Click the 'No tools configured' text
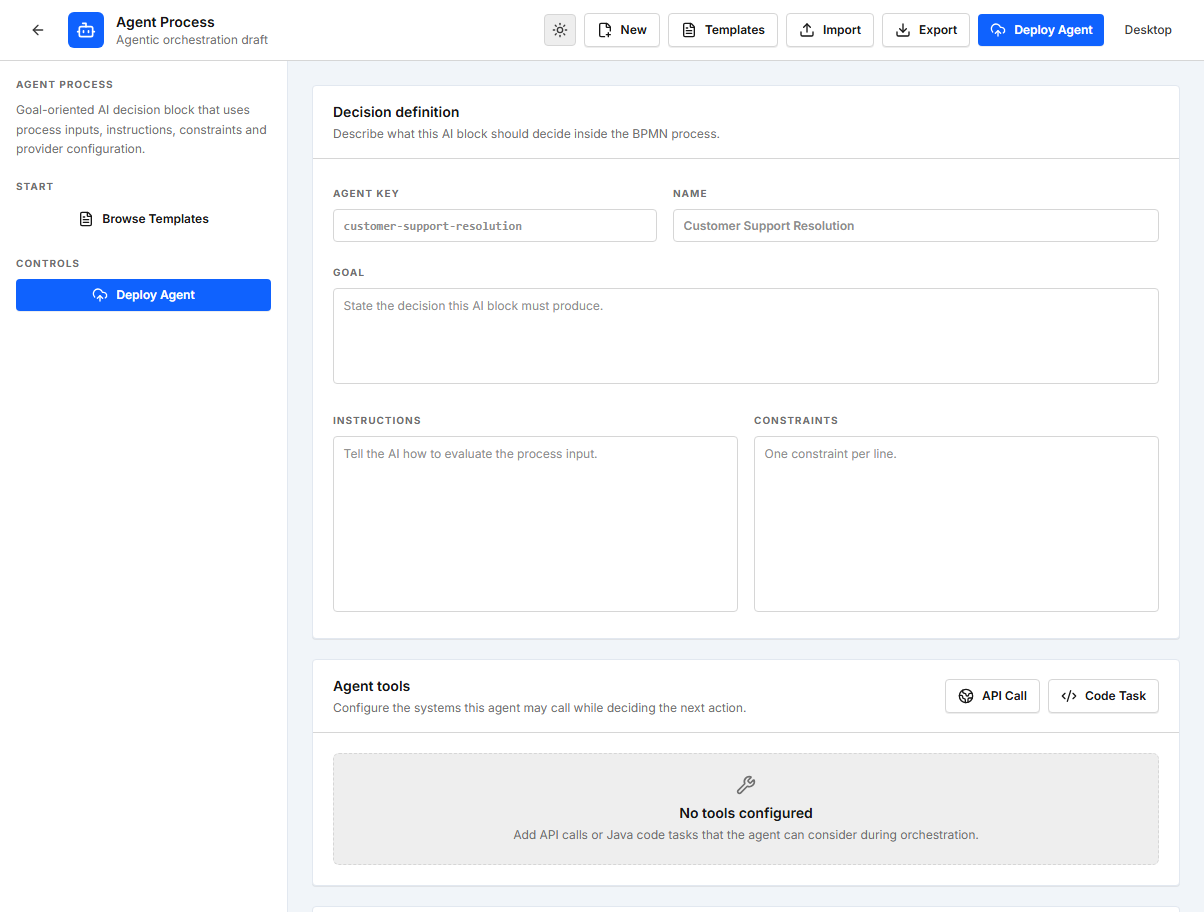This screenshot has width=1204, height=912. coord(746,813)
